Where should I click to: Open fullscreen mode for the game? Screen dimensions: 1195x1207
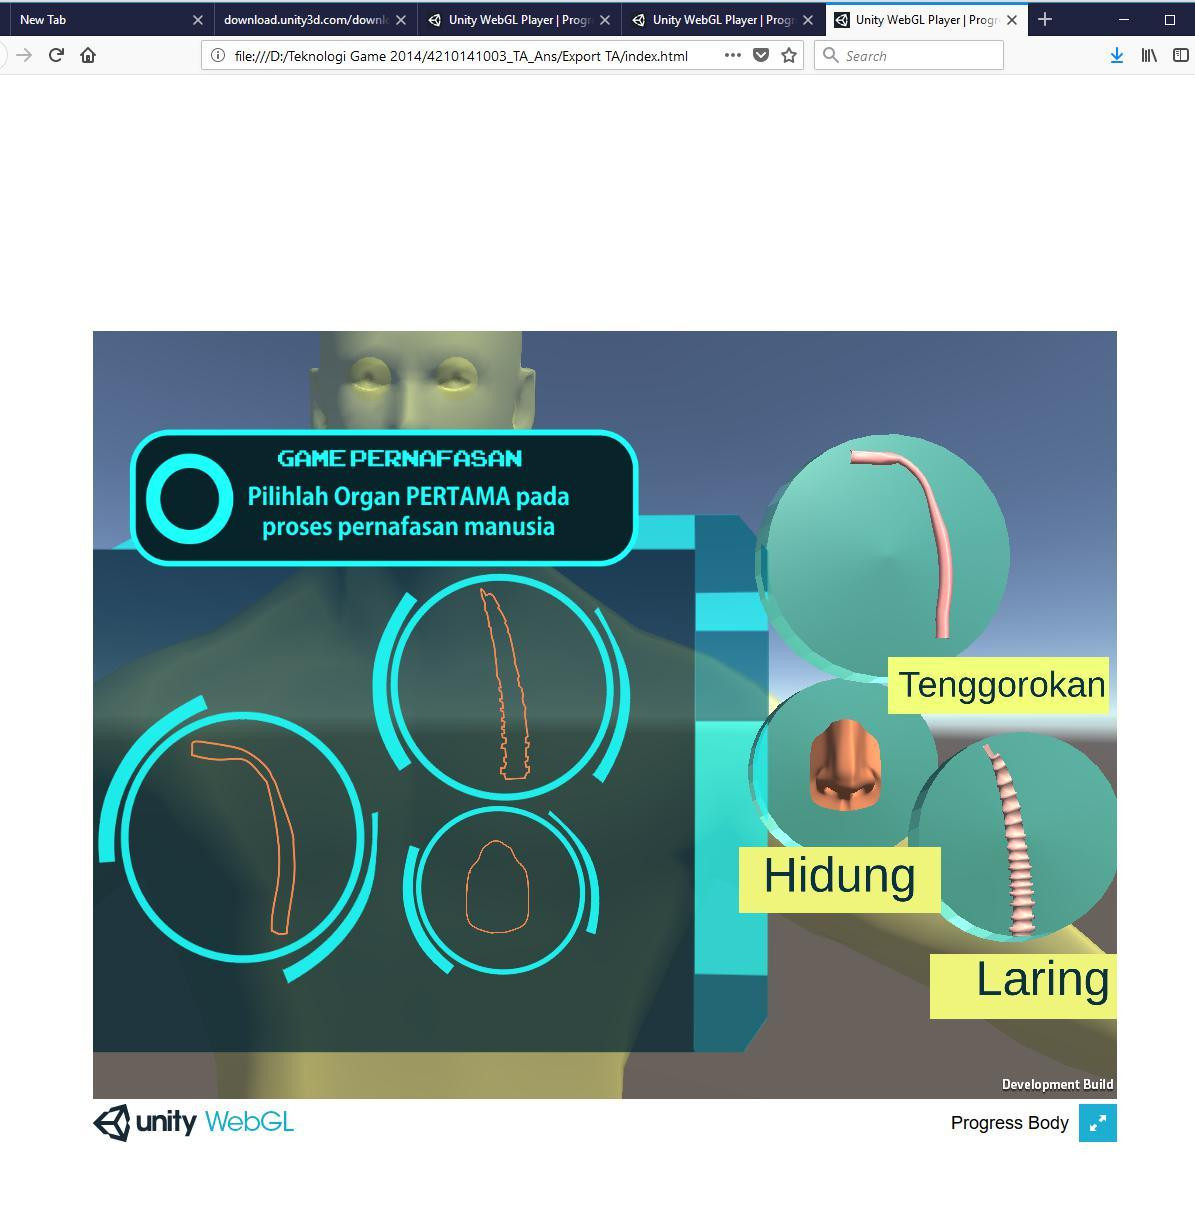[x=1097, y=1123]
